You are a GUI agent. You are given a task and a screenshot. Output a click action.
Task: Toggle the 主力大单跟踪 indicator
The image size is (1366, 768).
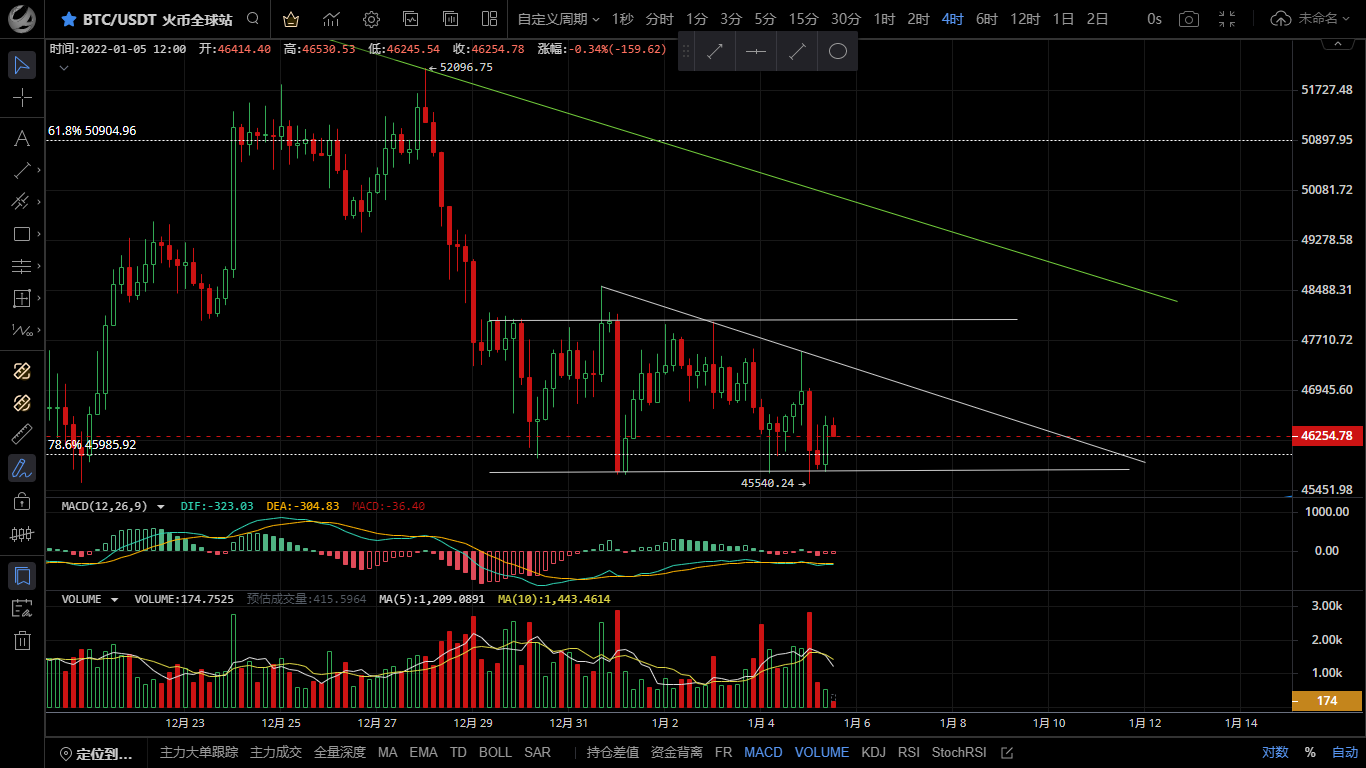click(x=199, y=753)
